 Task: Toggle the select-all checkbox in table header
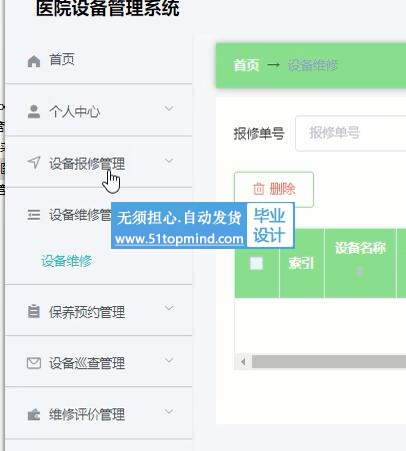[256, 263]
